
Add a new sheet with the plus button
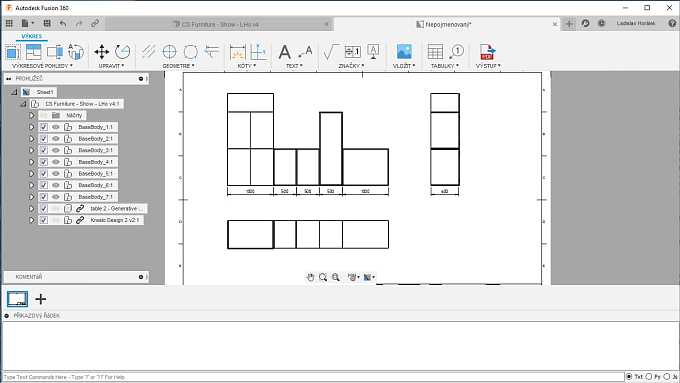(41, 299)
